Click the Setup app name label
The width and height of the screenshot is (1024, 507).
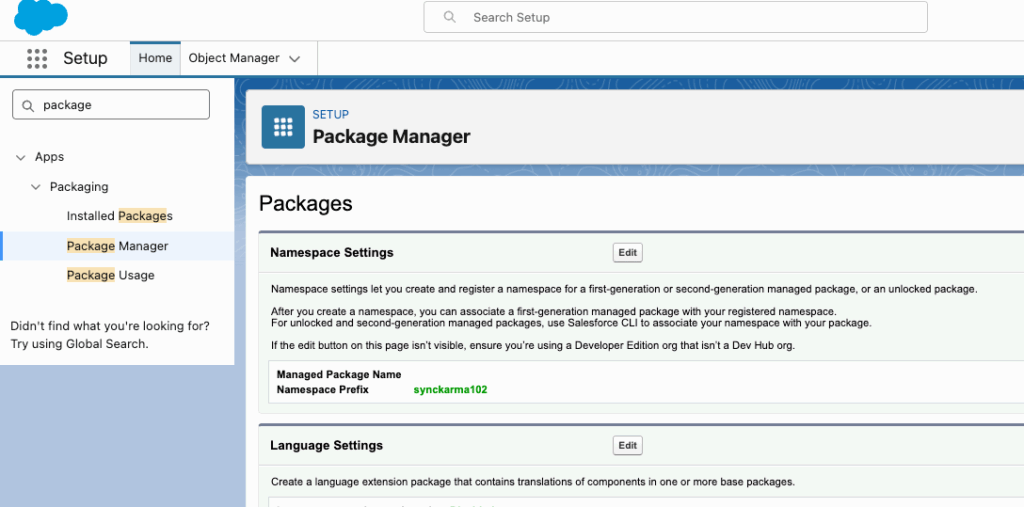click(85, 58)
